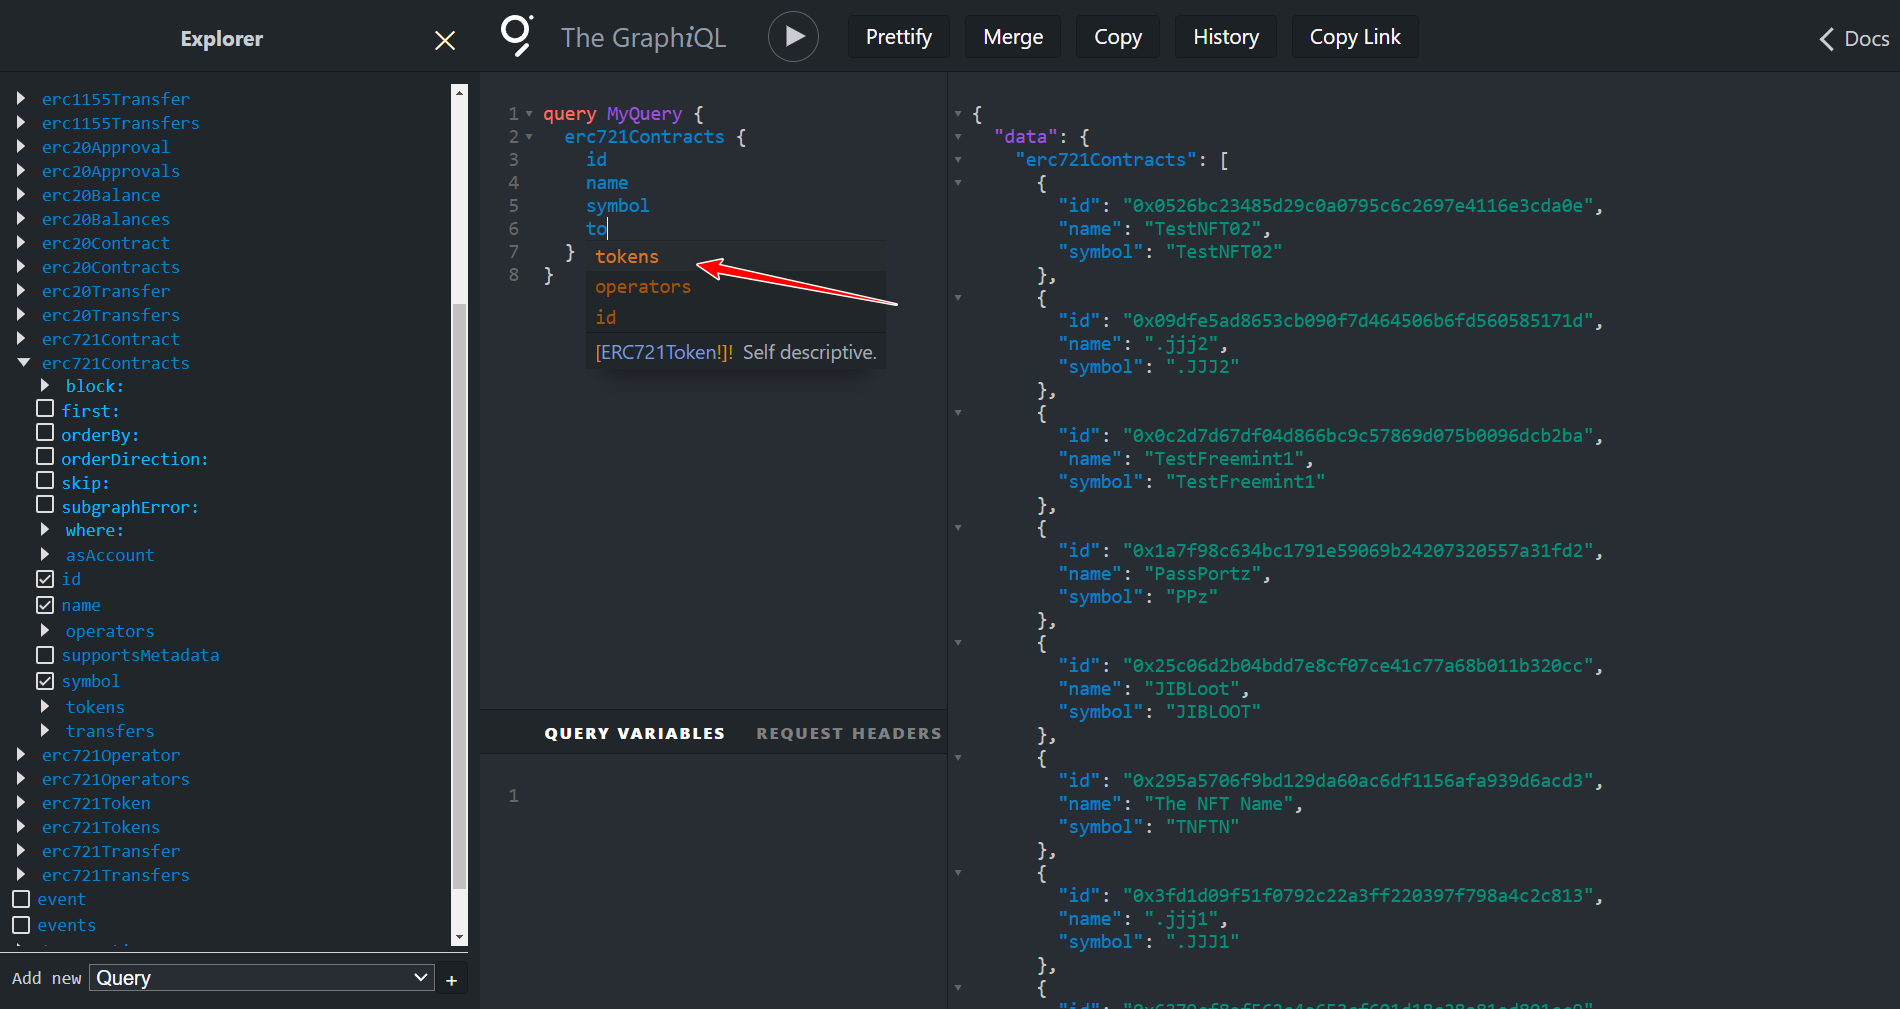The image size is (1900, 1009).
Task: Click the GraphiQL logo icon
Action: 516,35
